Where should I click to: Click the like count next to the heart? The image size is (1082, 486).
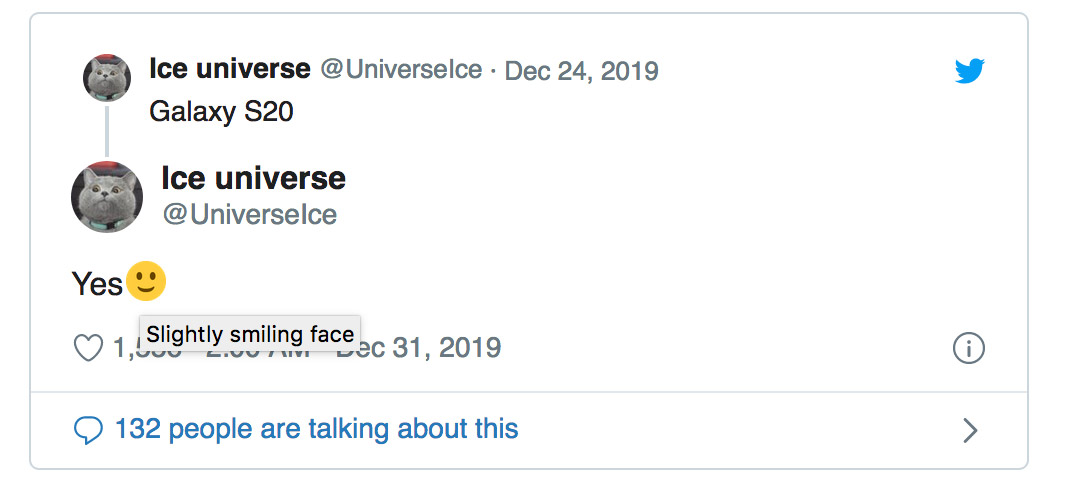(125, 349)
